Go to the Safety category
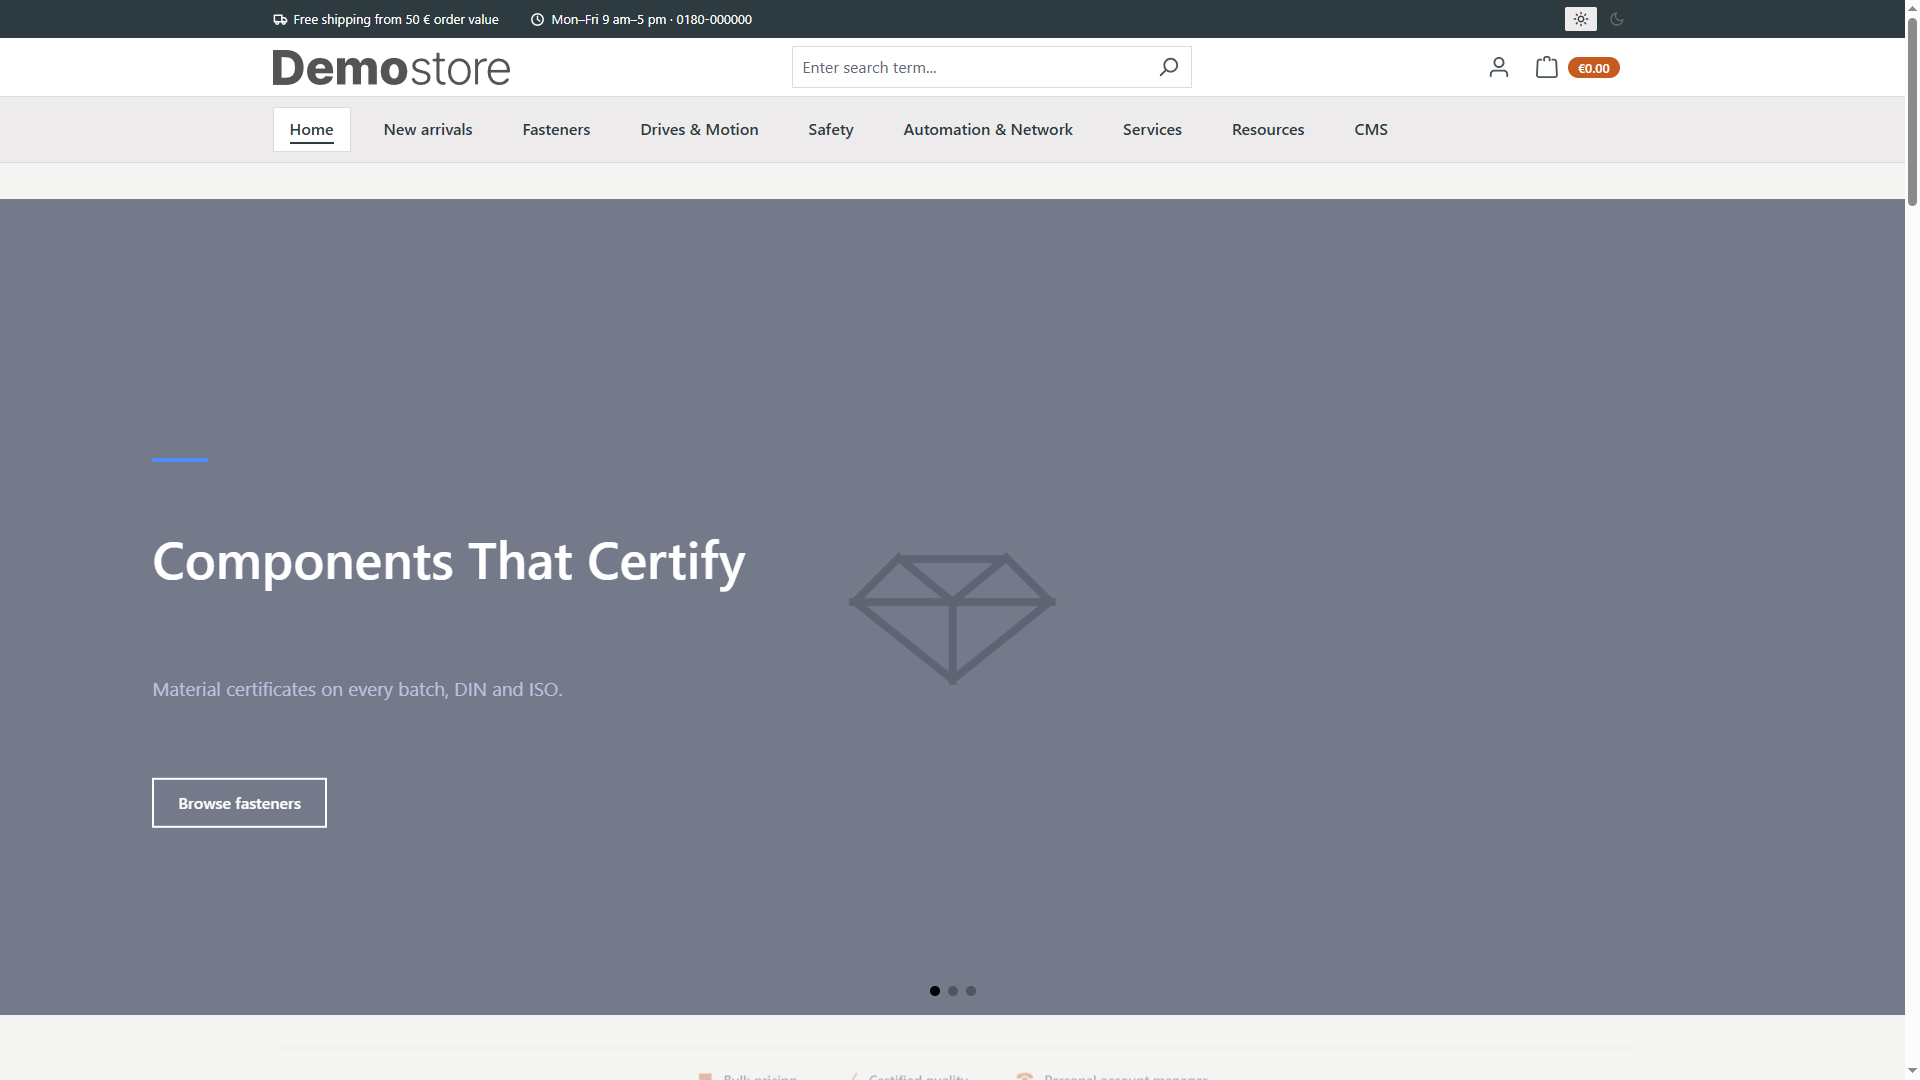 pyautogui.click(x=831, y=129)
